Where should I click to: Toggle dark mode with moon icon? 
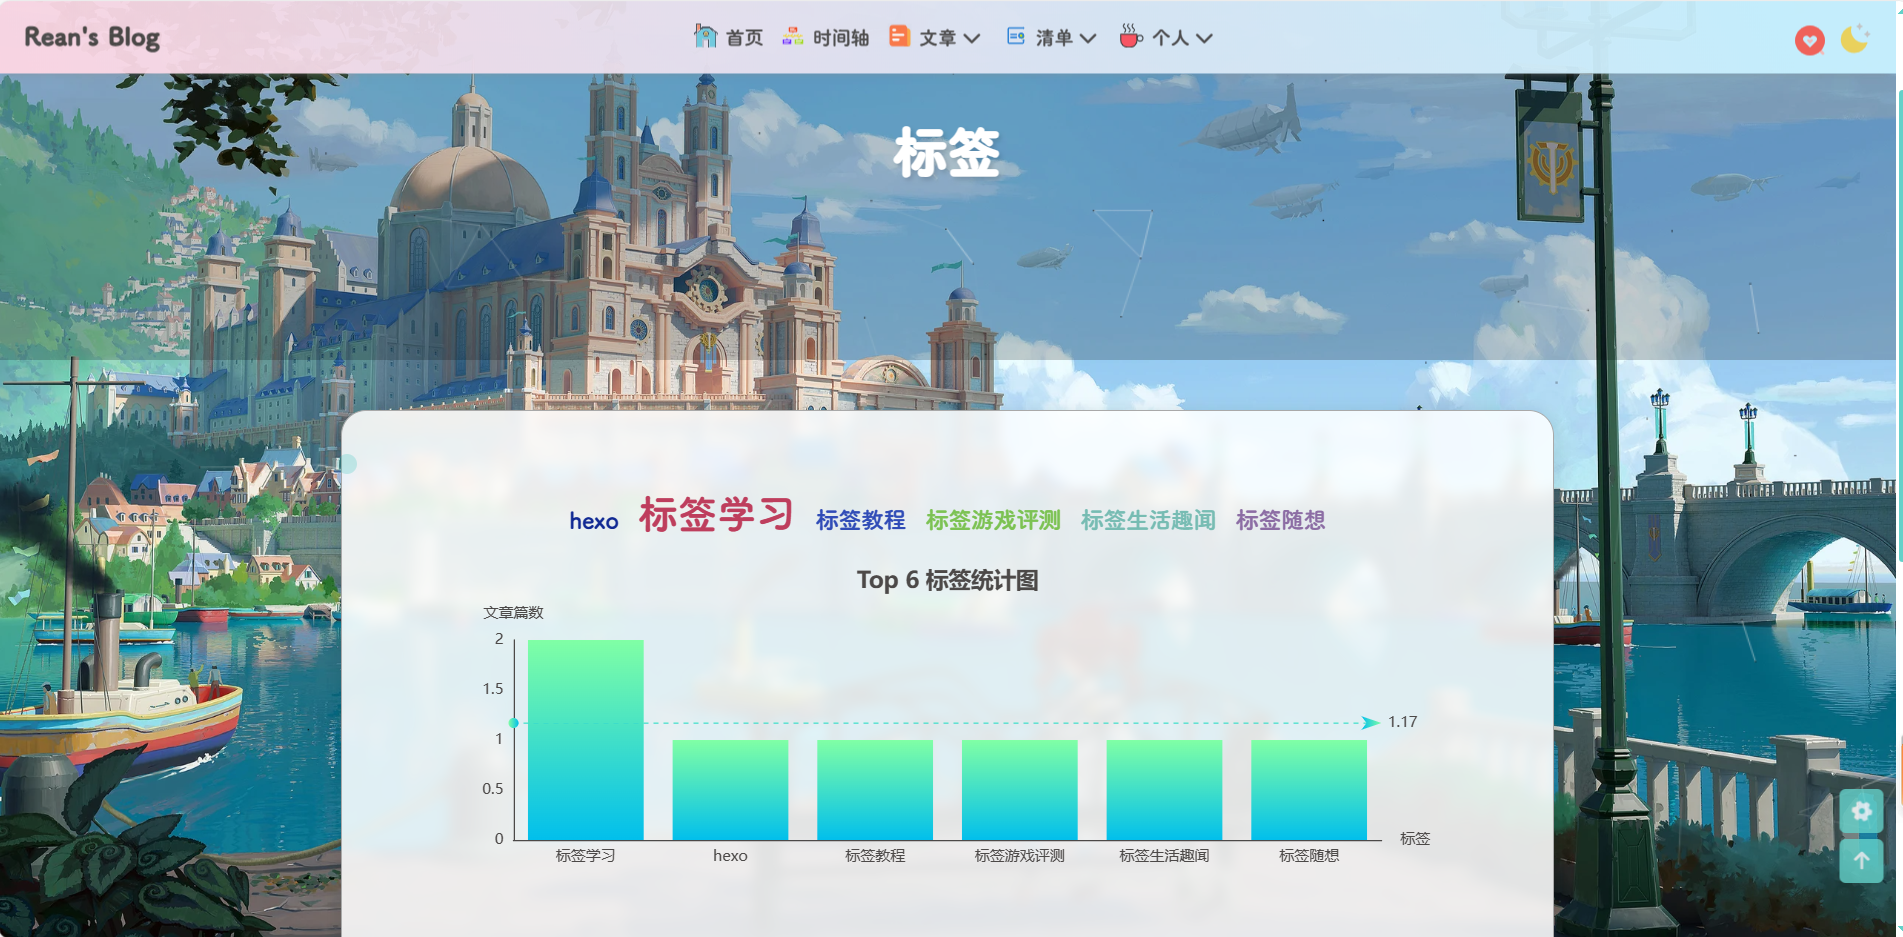pyautogui.click(x=1855, y=39)
